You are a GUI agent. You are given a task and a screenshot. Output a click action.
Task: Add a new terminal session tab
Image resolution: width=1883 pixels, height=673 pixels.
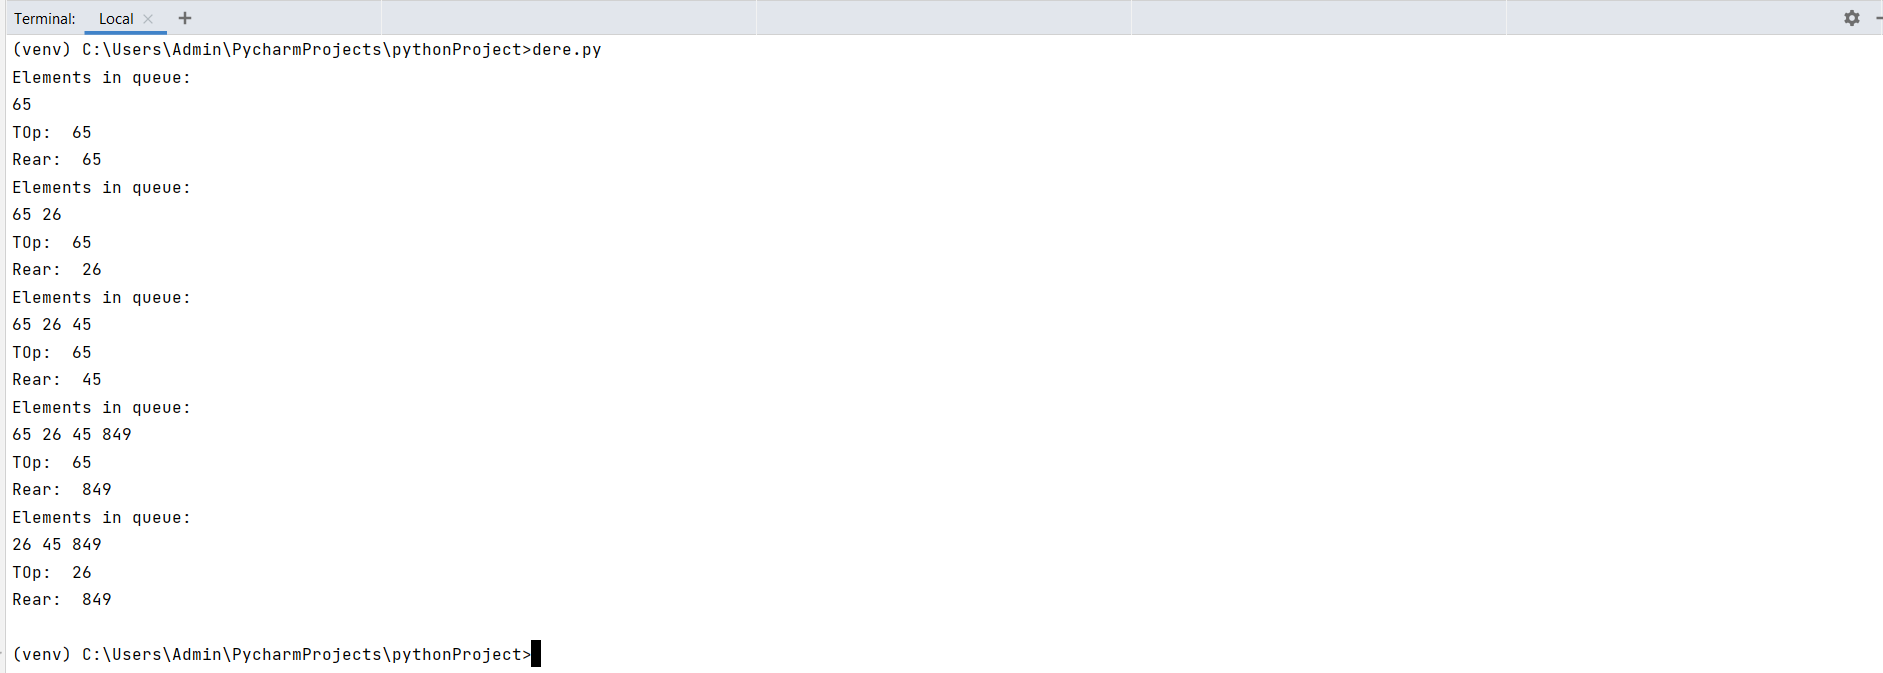185,18
